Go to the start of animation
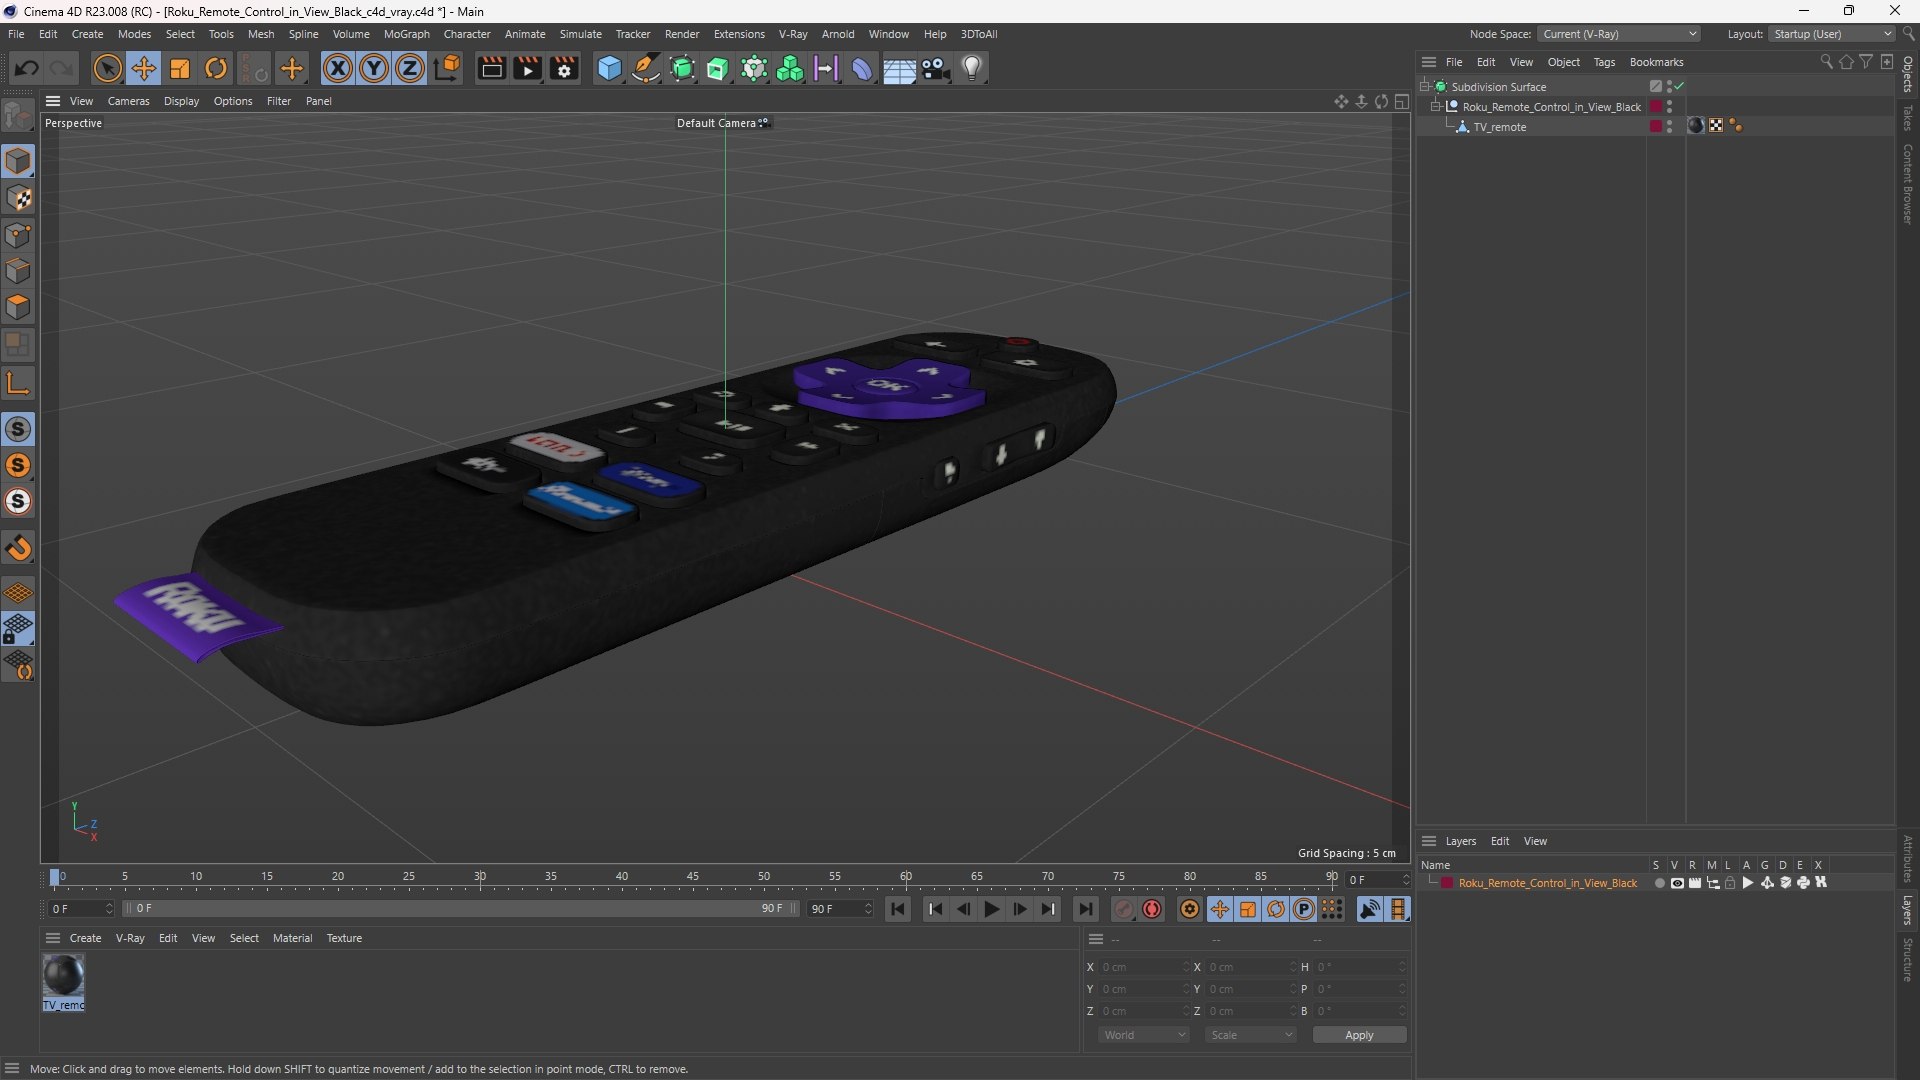This screenshot has height=1080, width=1920. click(x=898, y=909)
